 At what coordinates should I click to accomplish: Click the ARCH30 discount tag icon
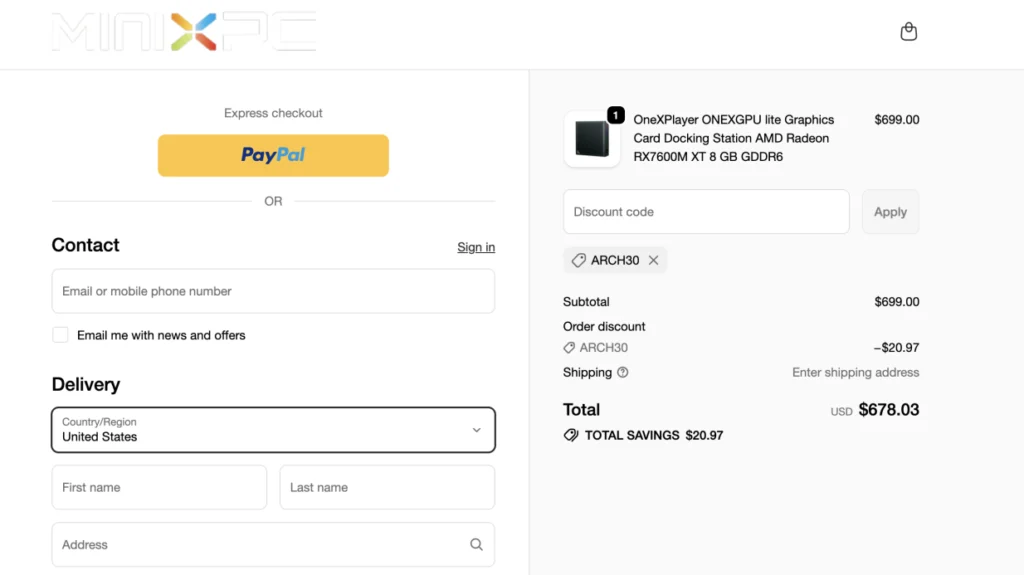click(x=578, y=260)
